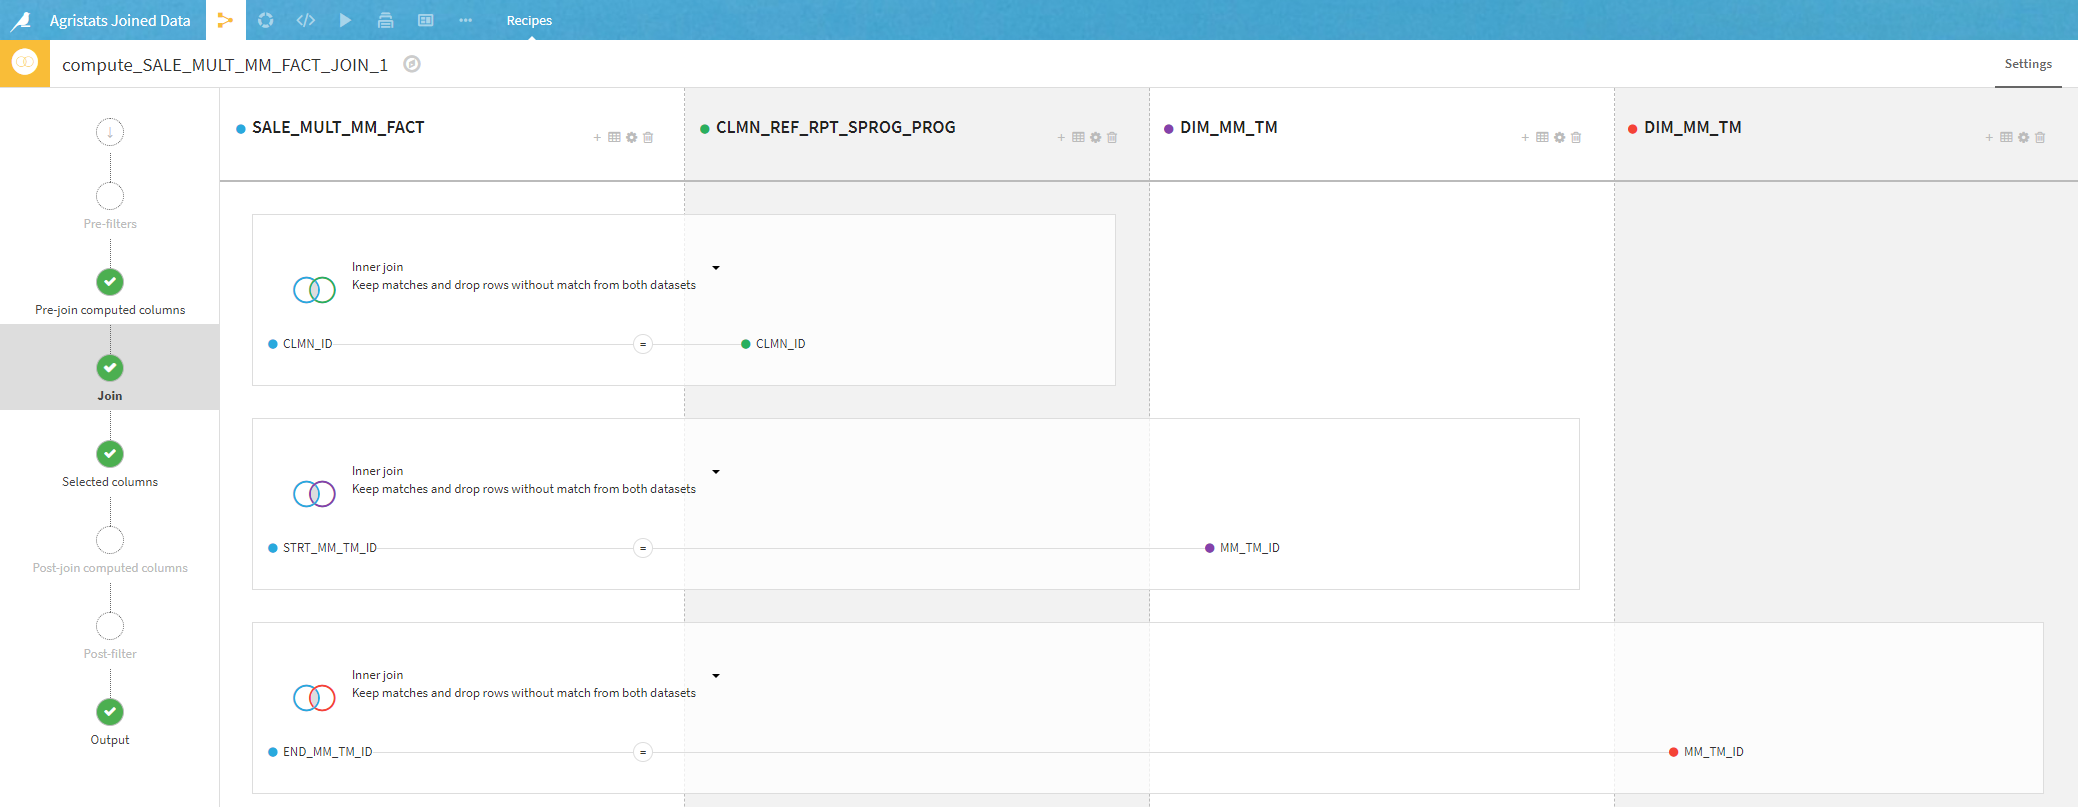Click the orange join recipe icon
Screen dimensions: 2078x807
(x=25, y=63)
